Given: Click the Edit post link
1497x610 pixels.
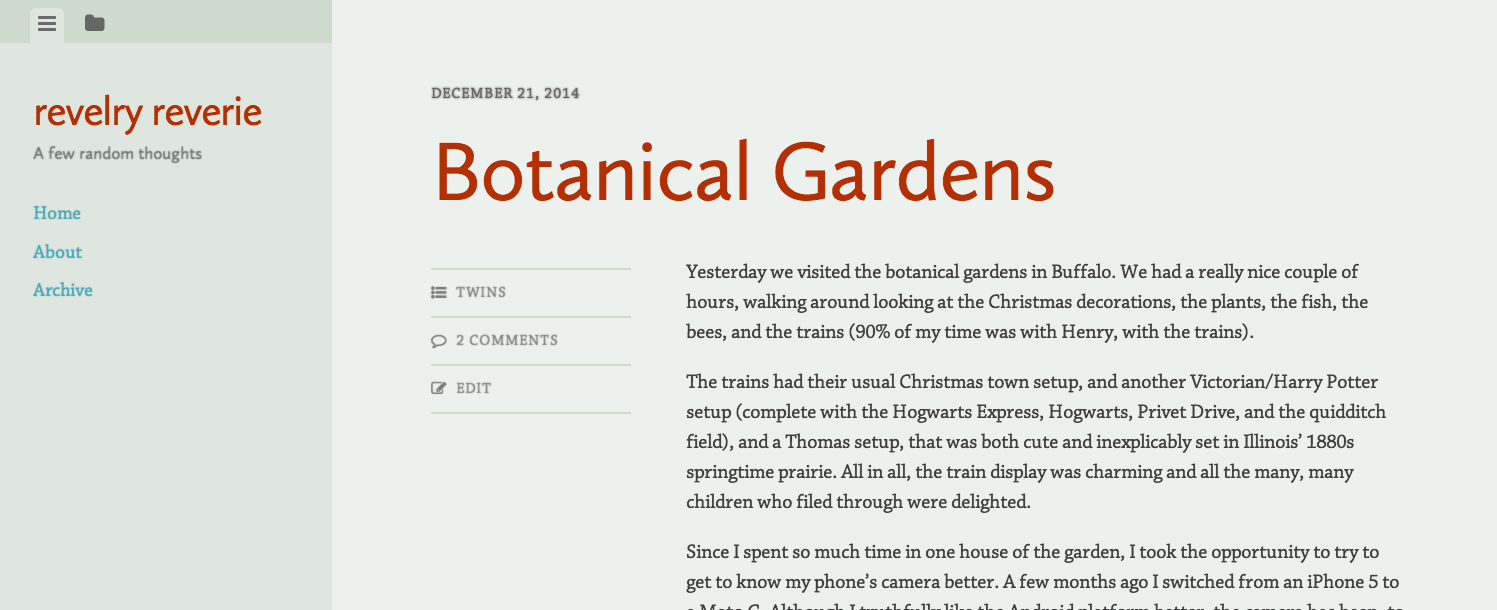Looking at the screenshot, I should pyautogui.click(x=474, y=388).
